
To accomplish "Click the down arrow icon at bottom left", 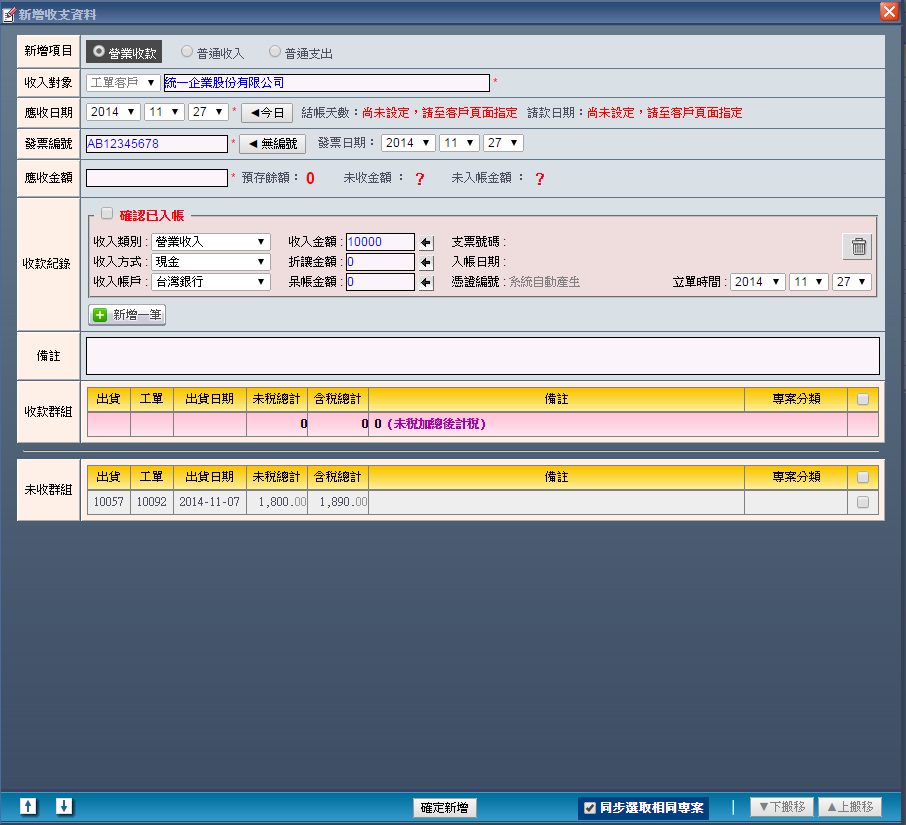I will pyautogui.click(x=64, y=806).
